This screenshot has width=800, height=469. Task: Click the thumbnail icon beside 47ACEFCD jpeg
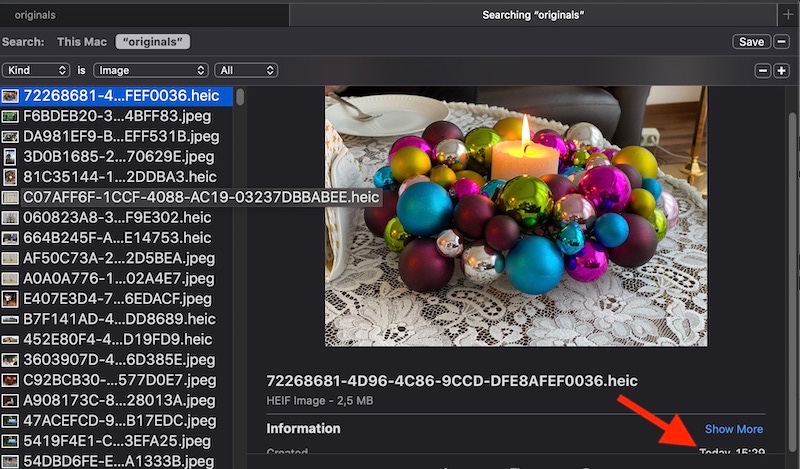click(x=10, y=421)
